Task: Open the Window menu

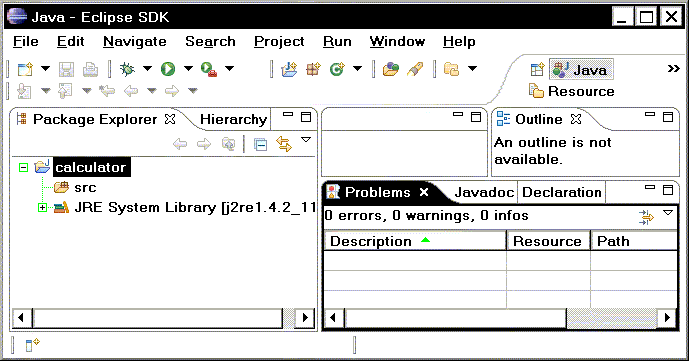Action: tap(397, 41)
